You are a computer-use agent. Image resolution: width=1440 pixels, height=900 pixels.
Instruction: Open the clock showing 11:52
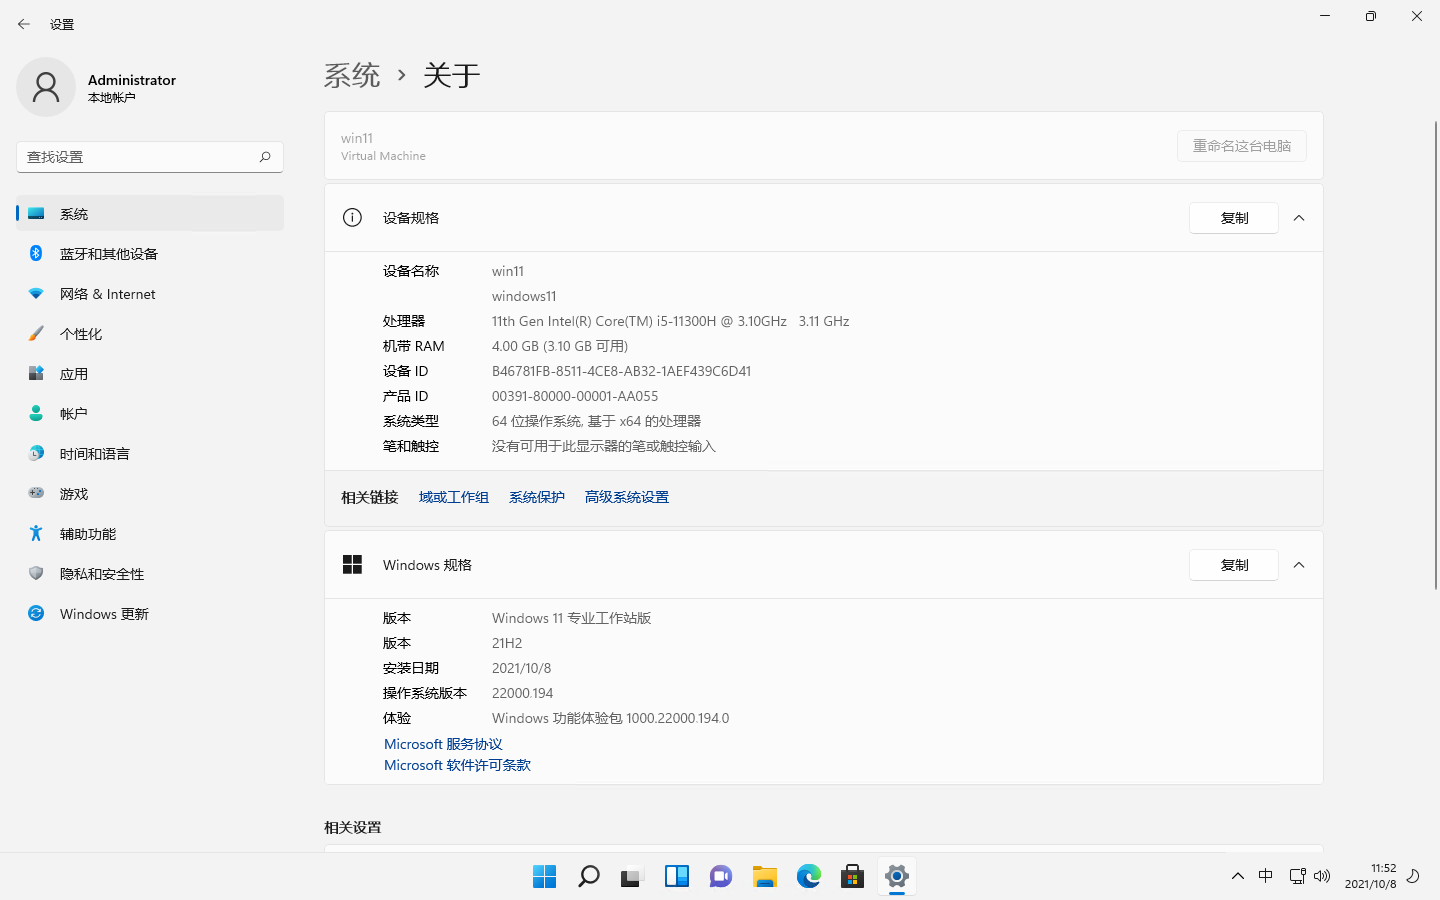1370,876
